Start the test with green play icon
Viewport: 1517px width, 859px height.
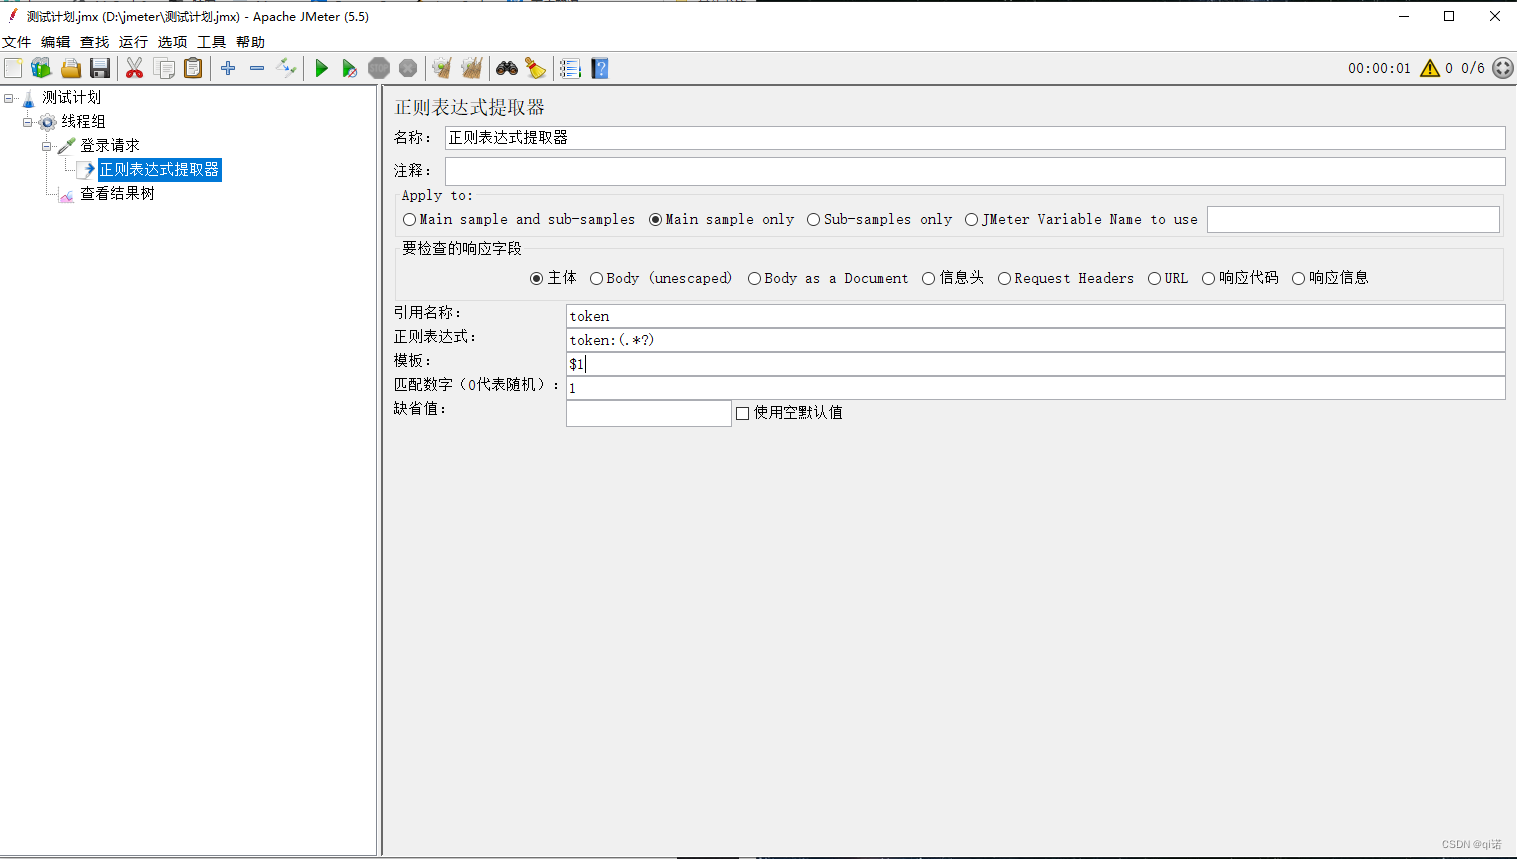[321, 68]
